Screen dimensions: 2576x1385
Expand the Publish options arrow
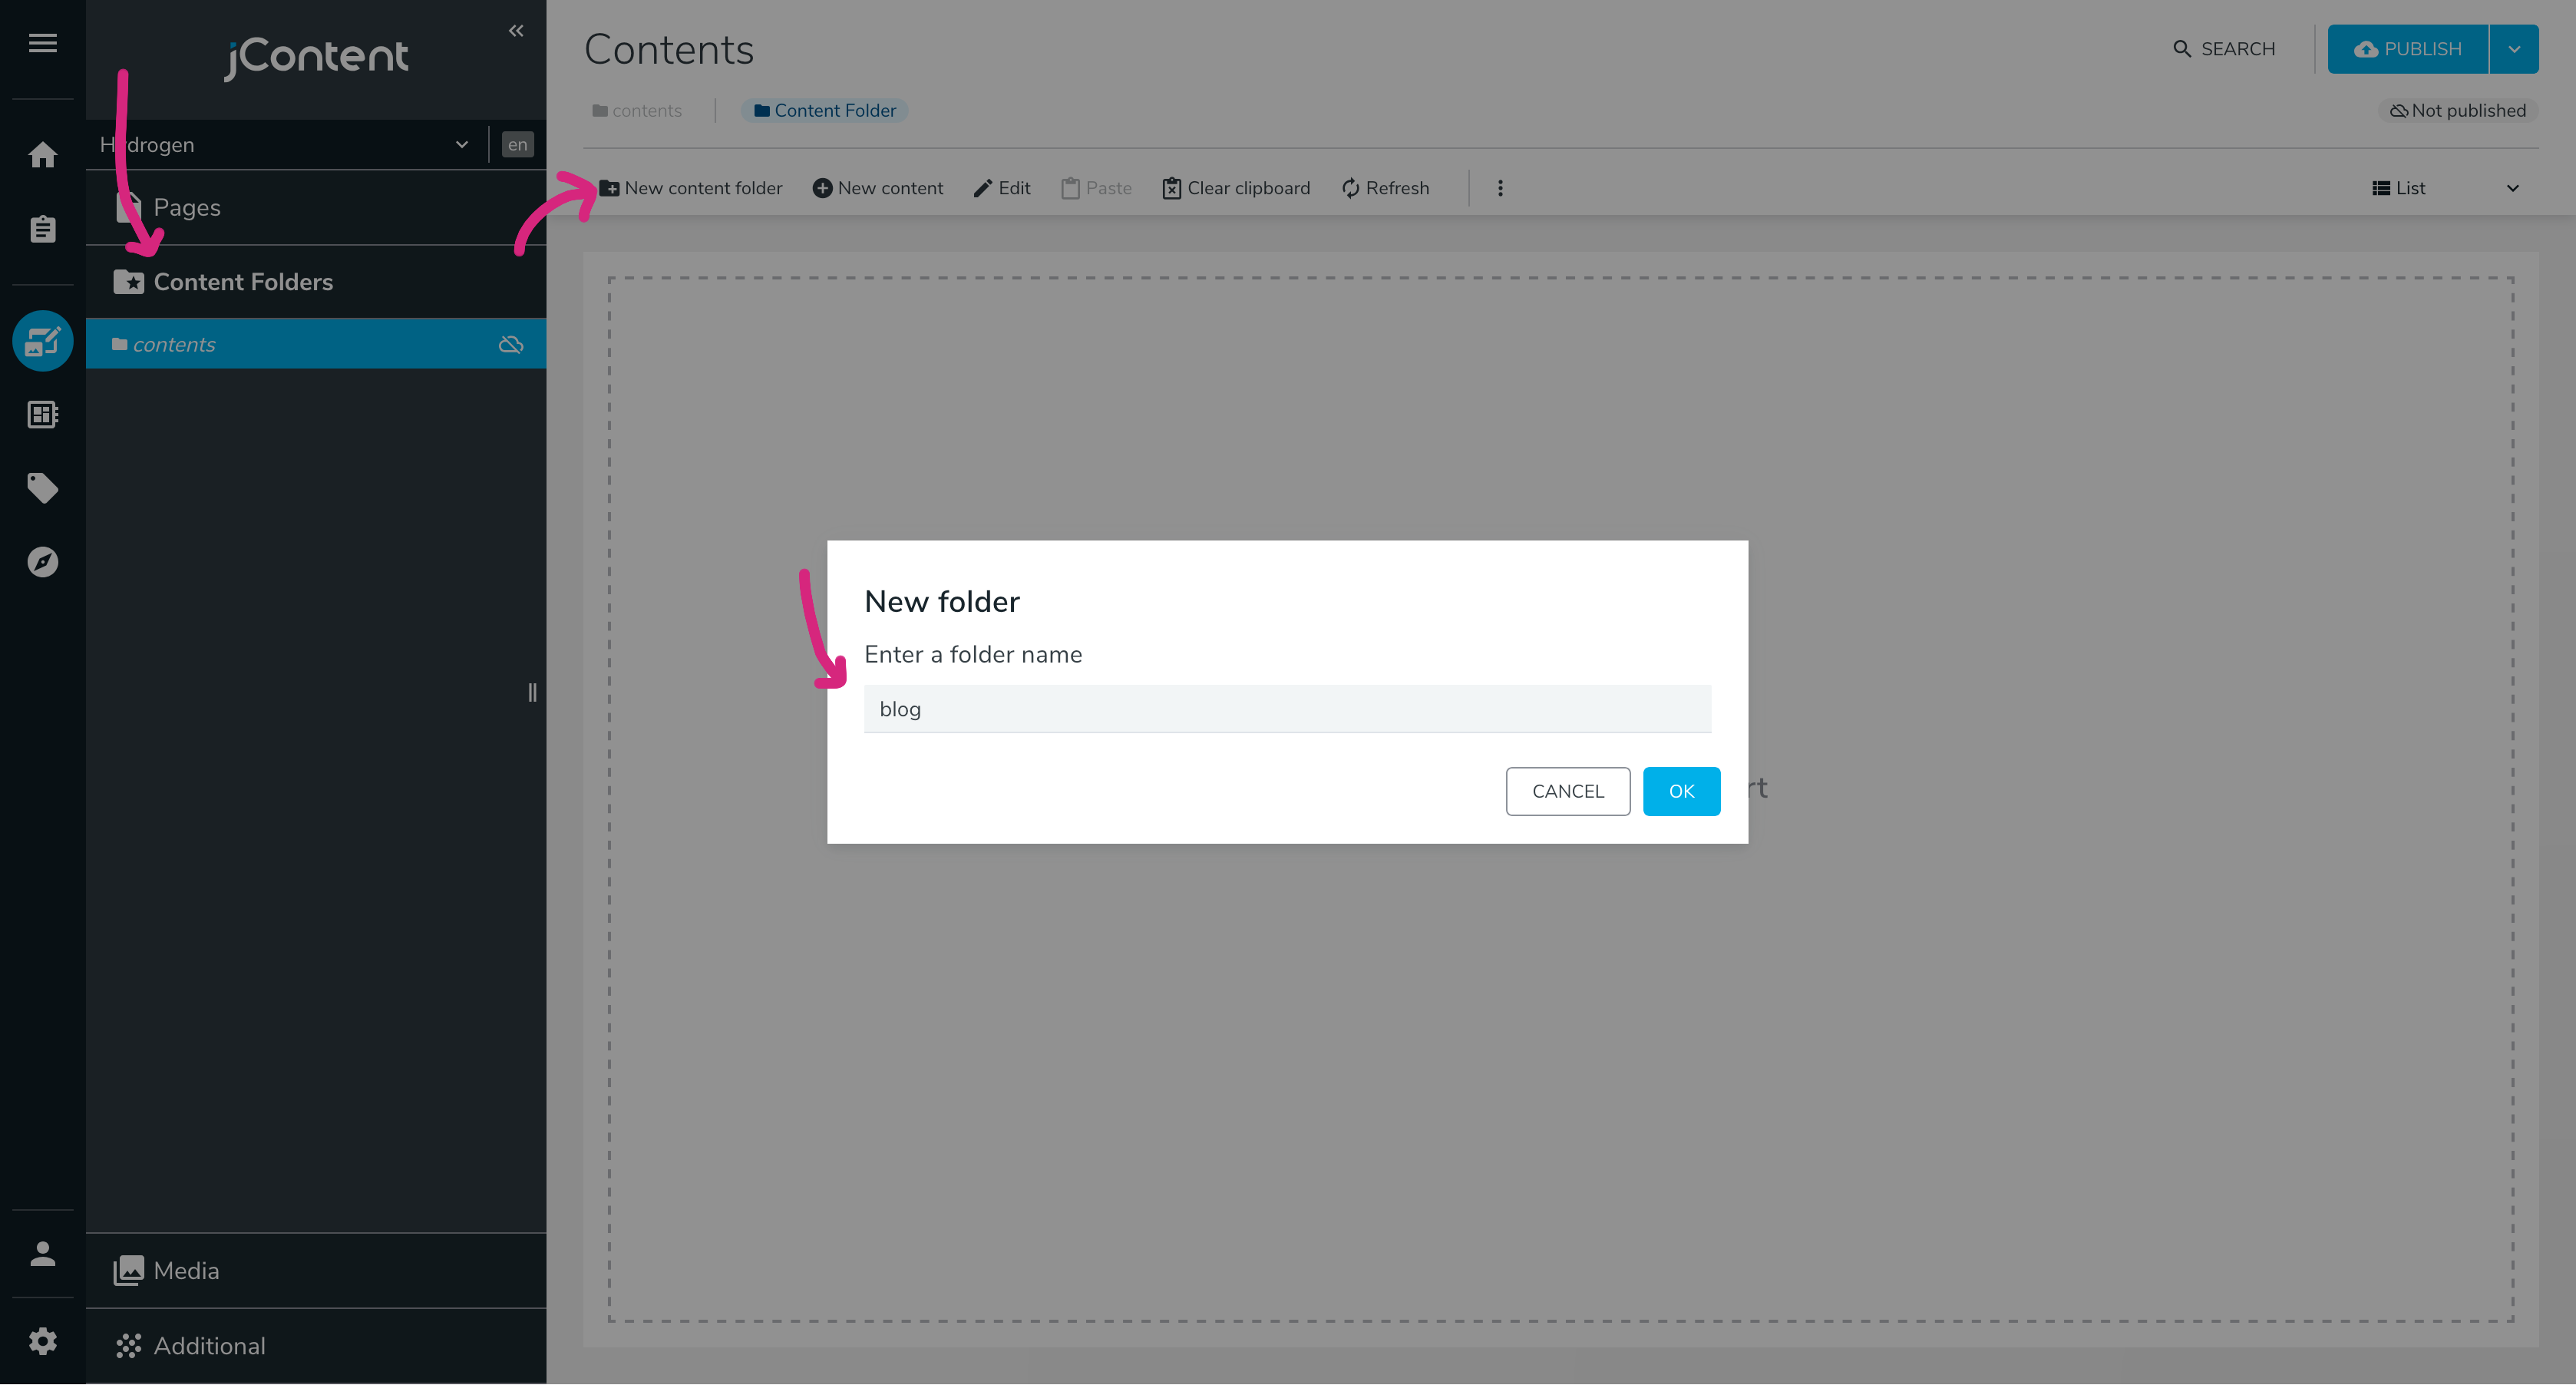(2514, 49)
